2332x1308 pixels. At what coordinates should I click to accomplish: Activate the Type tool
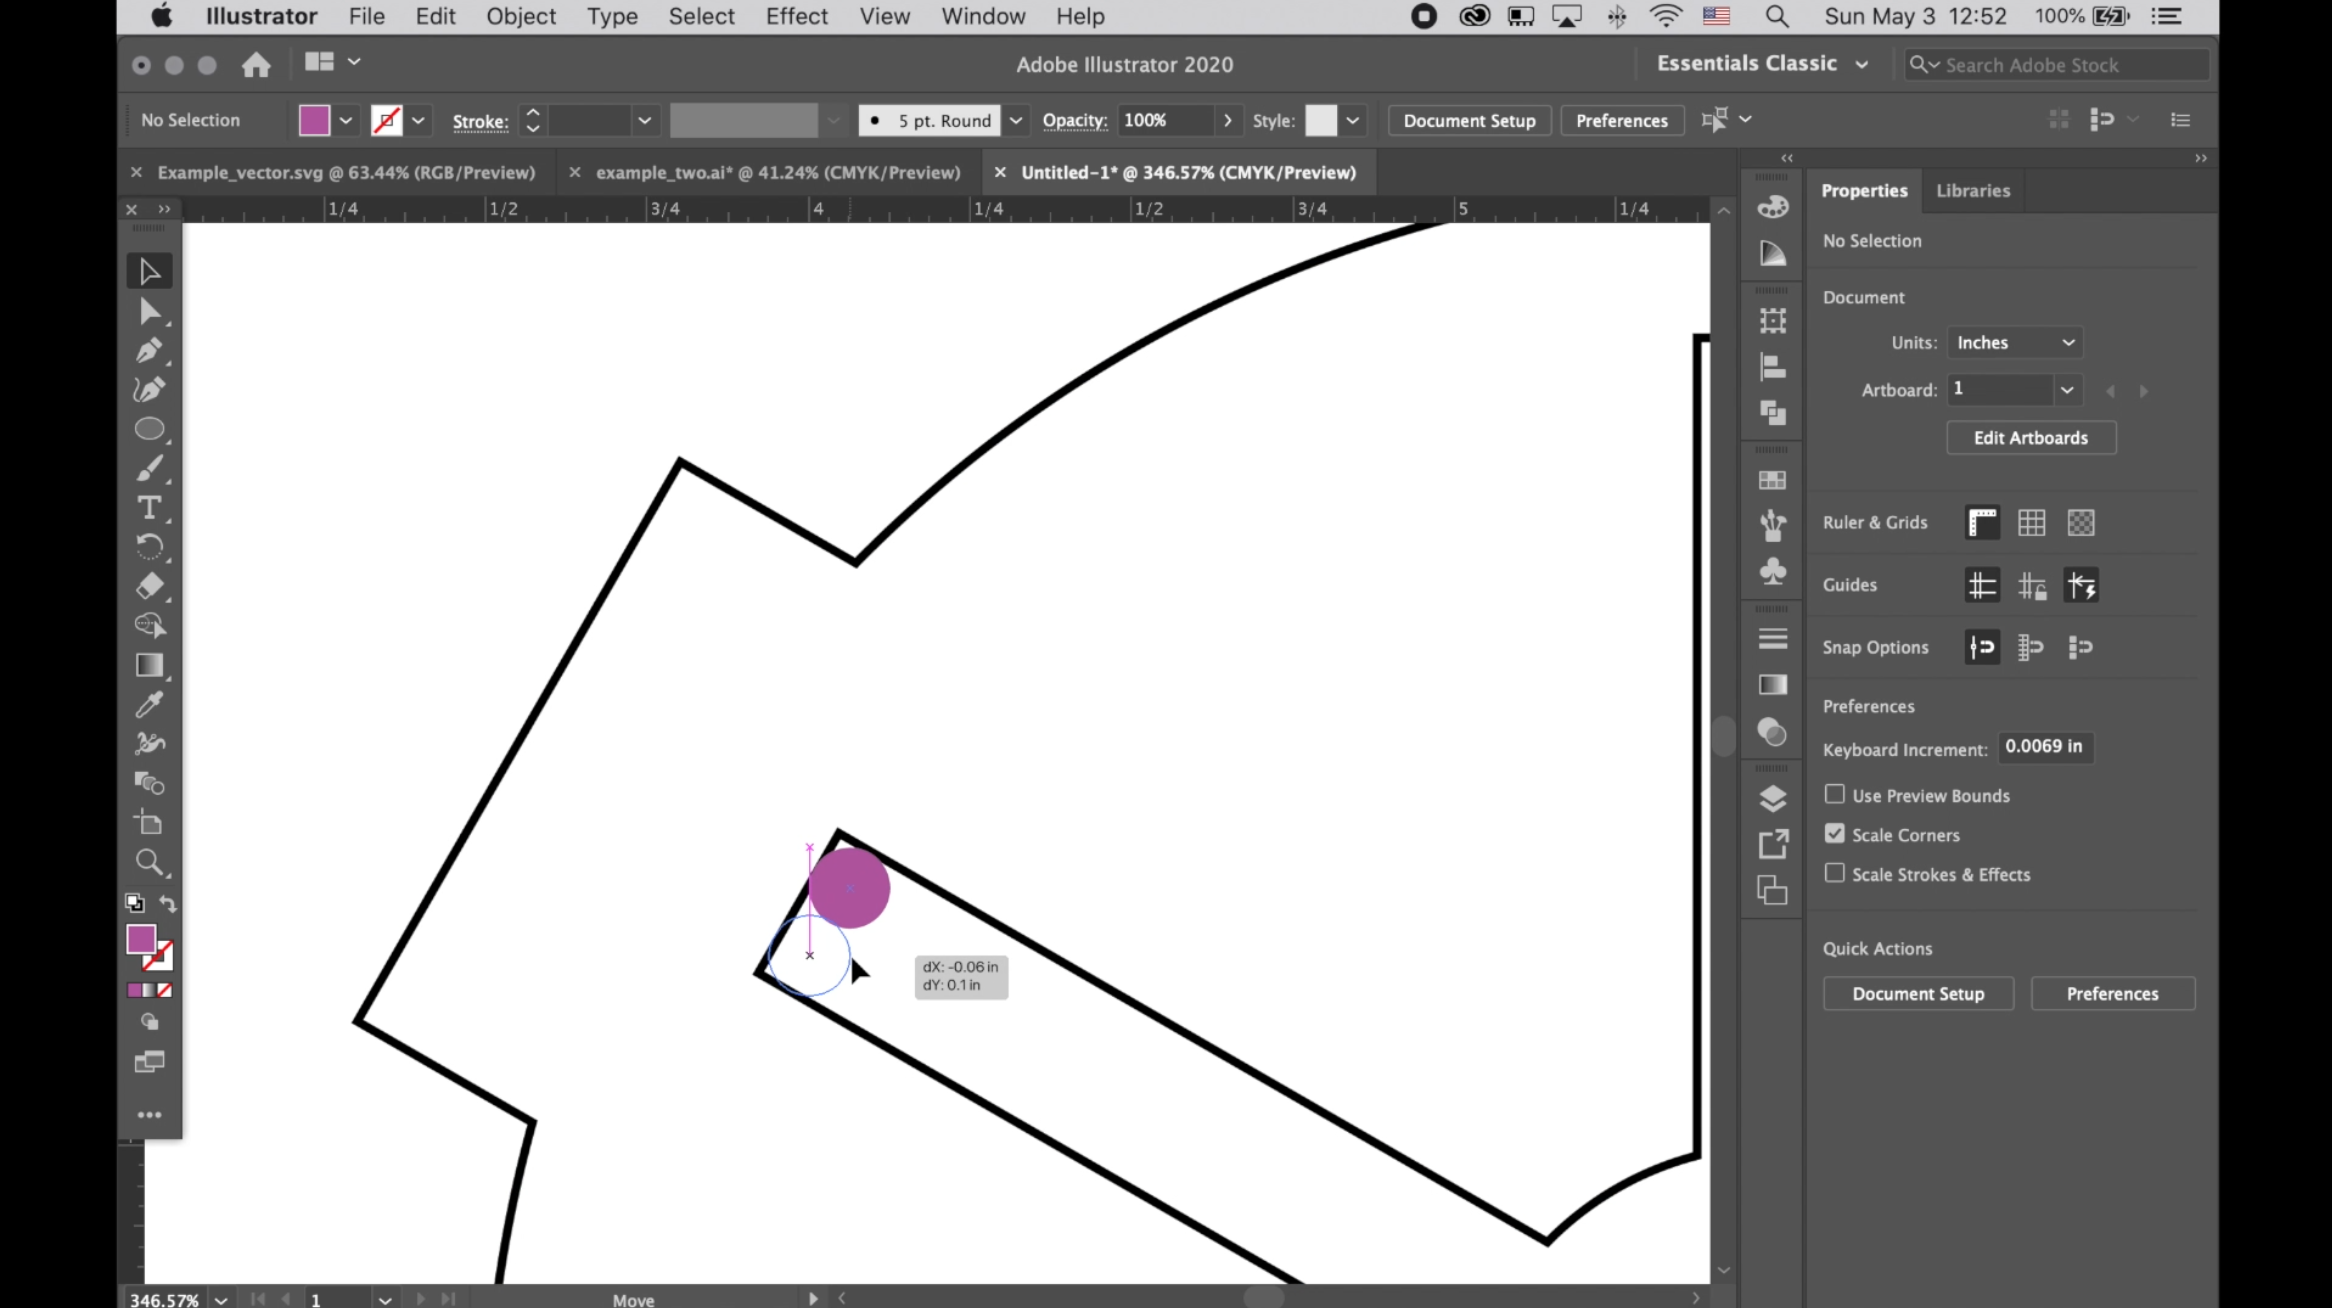[148, 509]
